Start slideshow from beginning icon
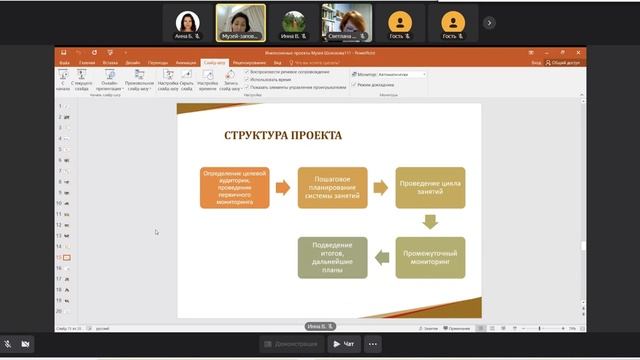 click(63, 74)
